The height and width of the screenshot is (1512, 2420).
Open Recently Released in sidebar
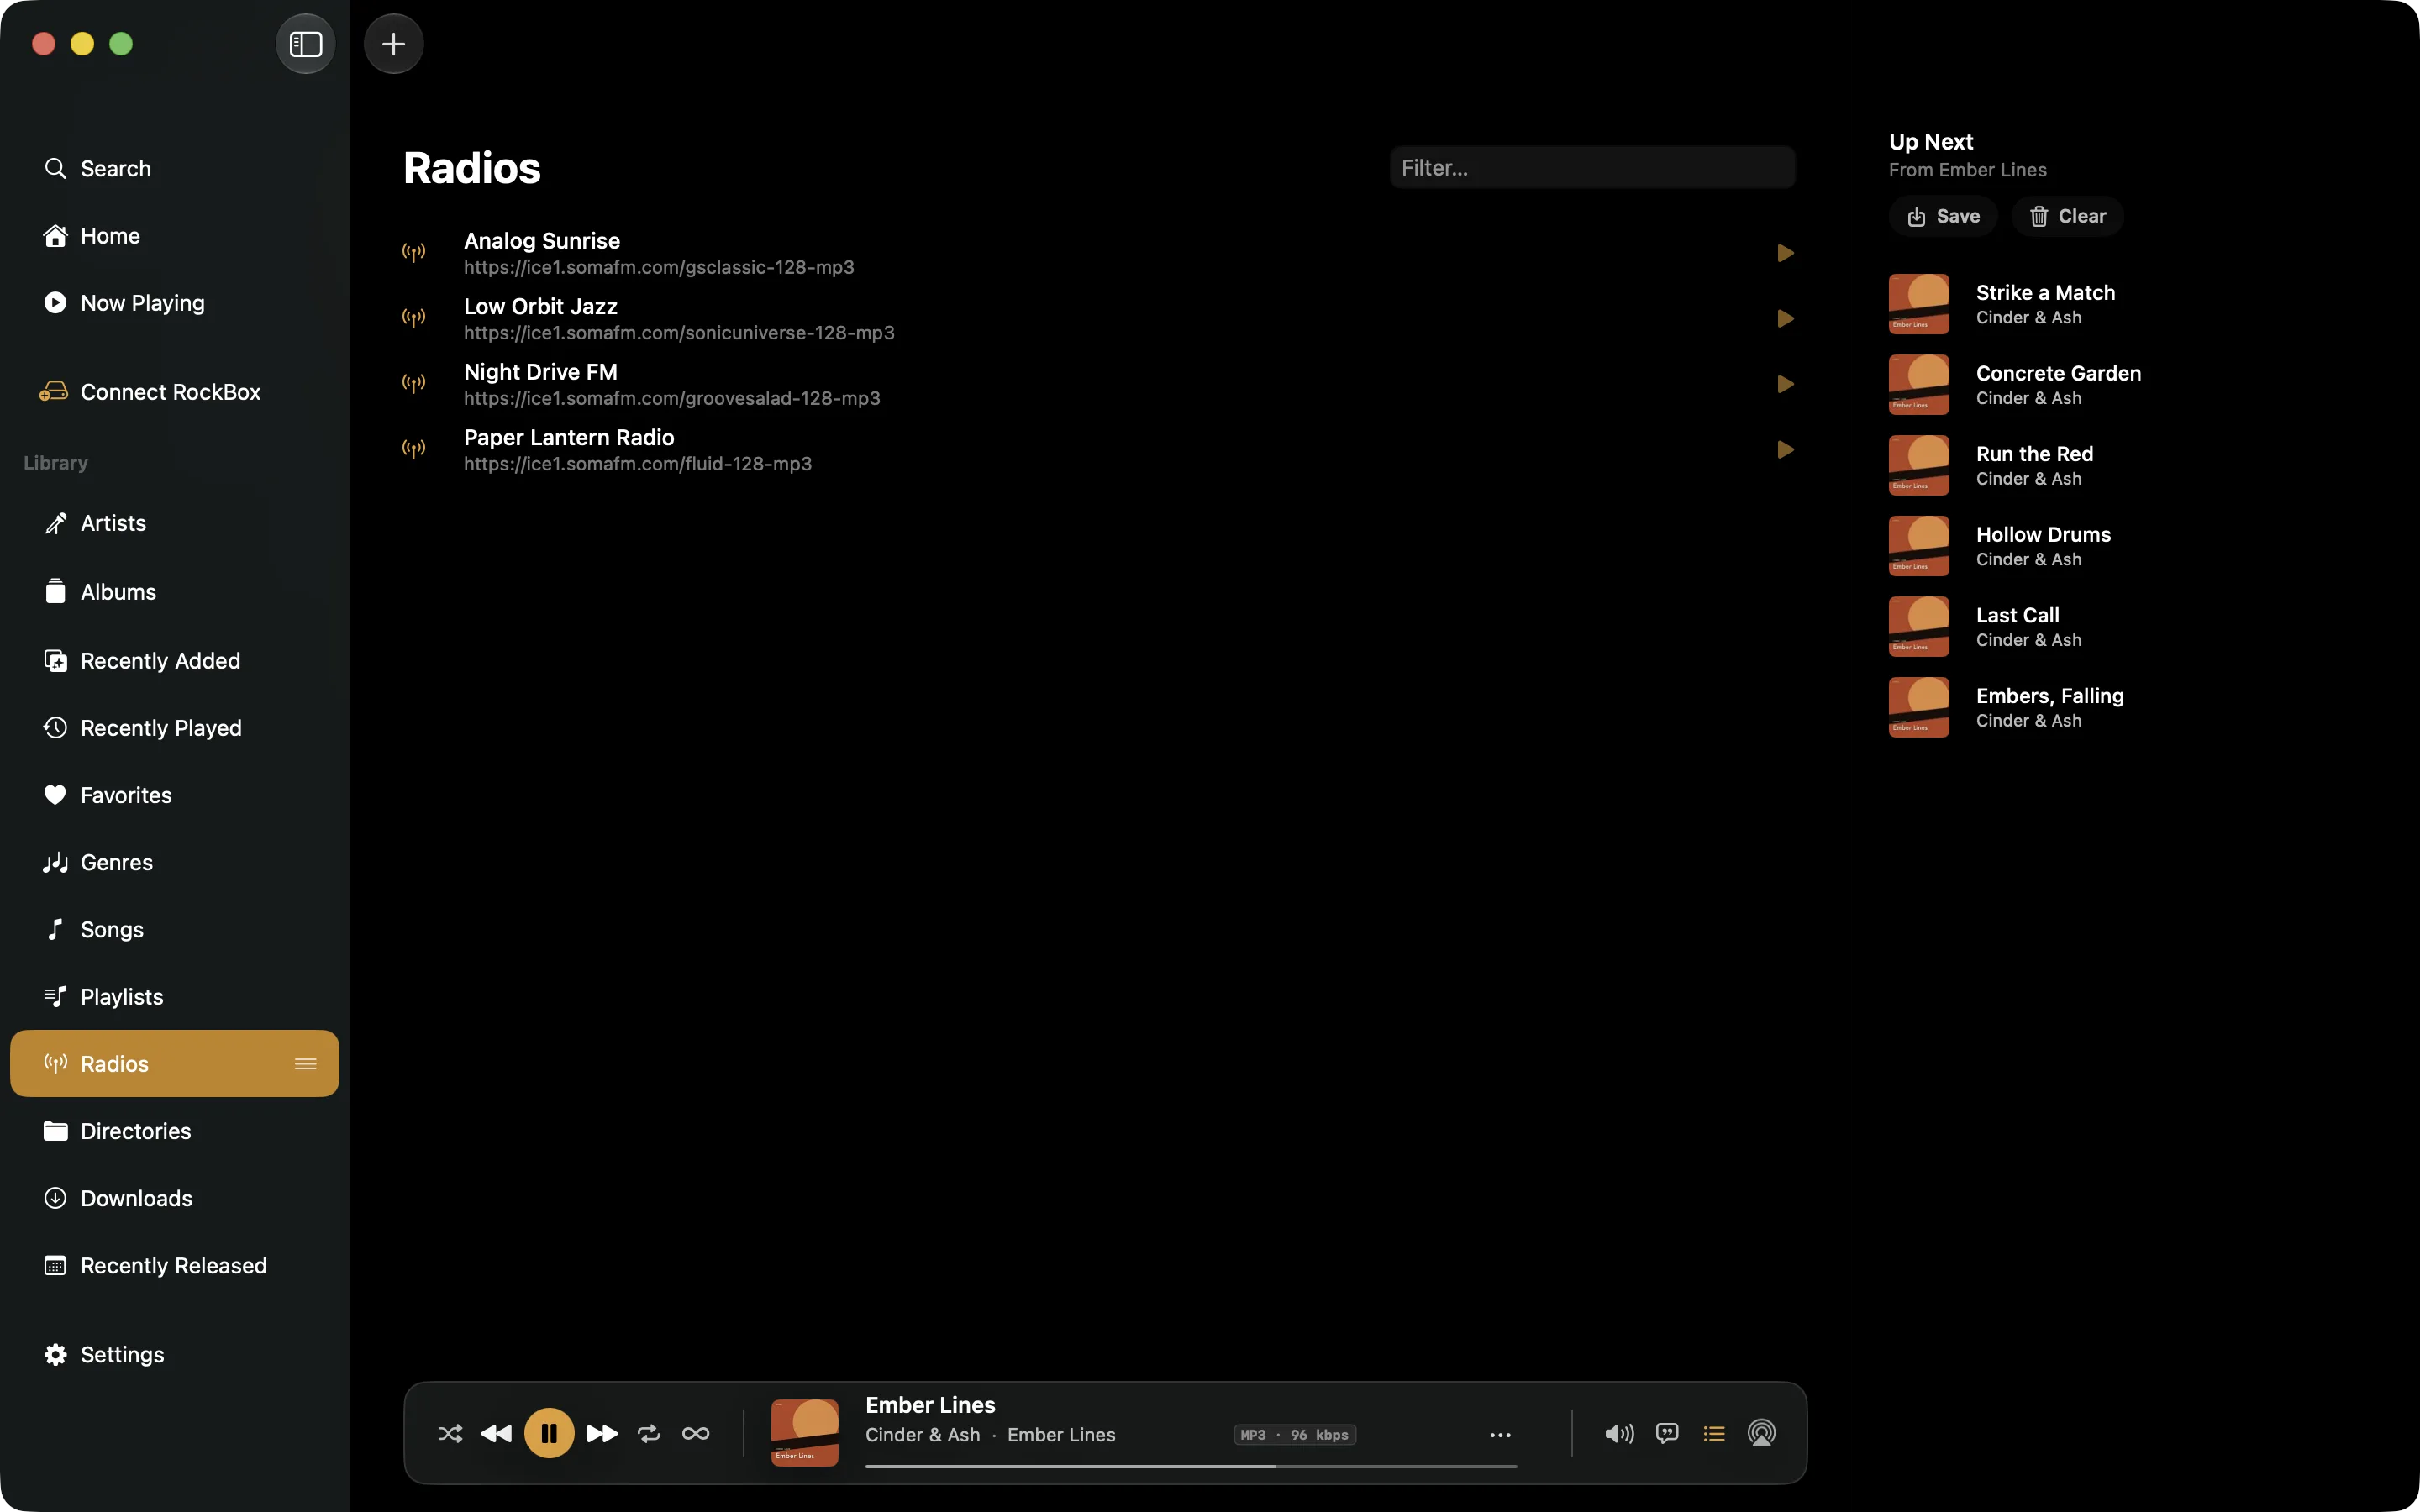175,1265
